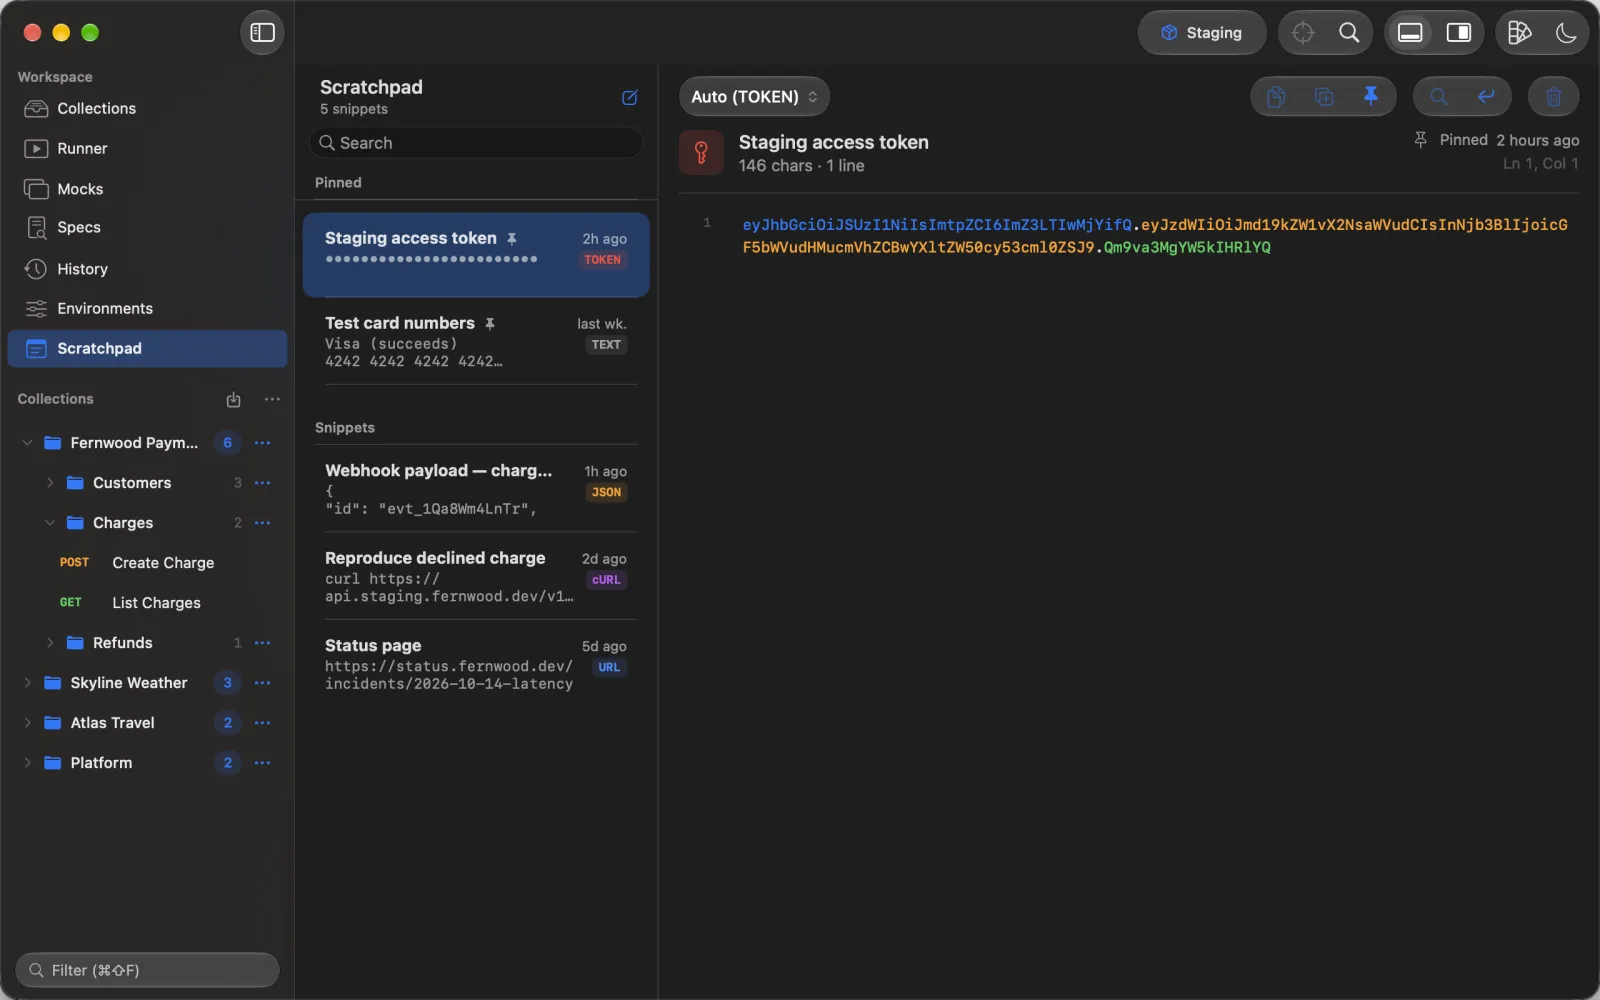1600x1000 pixels.
Task: Open the POST Create Charge request
Action: point(147,563)
